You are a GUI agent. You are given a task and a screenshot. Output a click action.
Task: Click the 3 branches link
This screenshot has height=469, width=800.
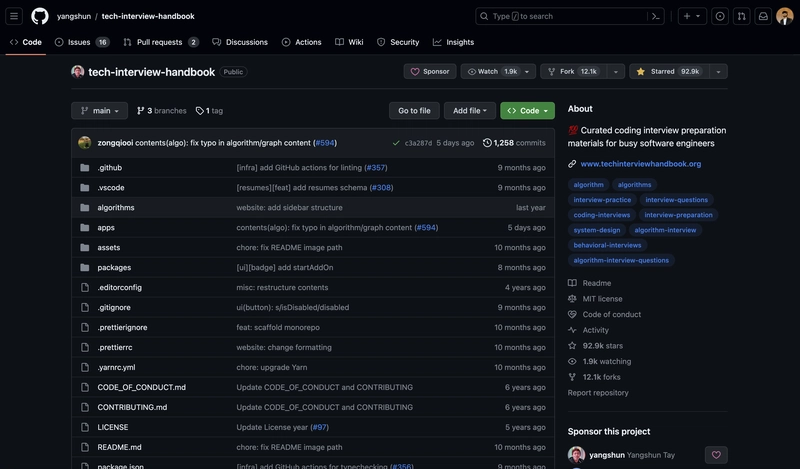tap(162, 111)
